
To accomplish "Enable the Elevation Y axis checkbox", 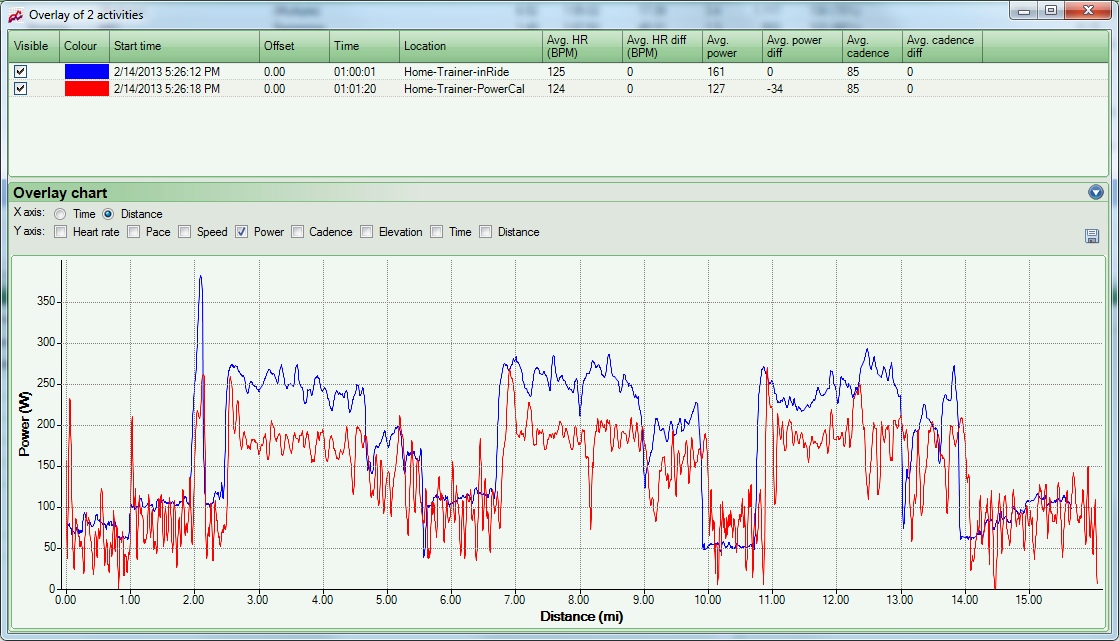I will [x=367, y=232].
